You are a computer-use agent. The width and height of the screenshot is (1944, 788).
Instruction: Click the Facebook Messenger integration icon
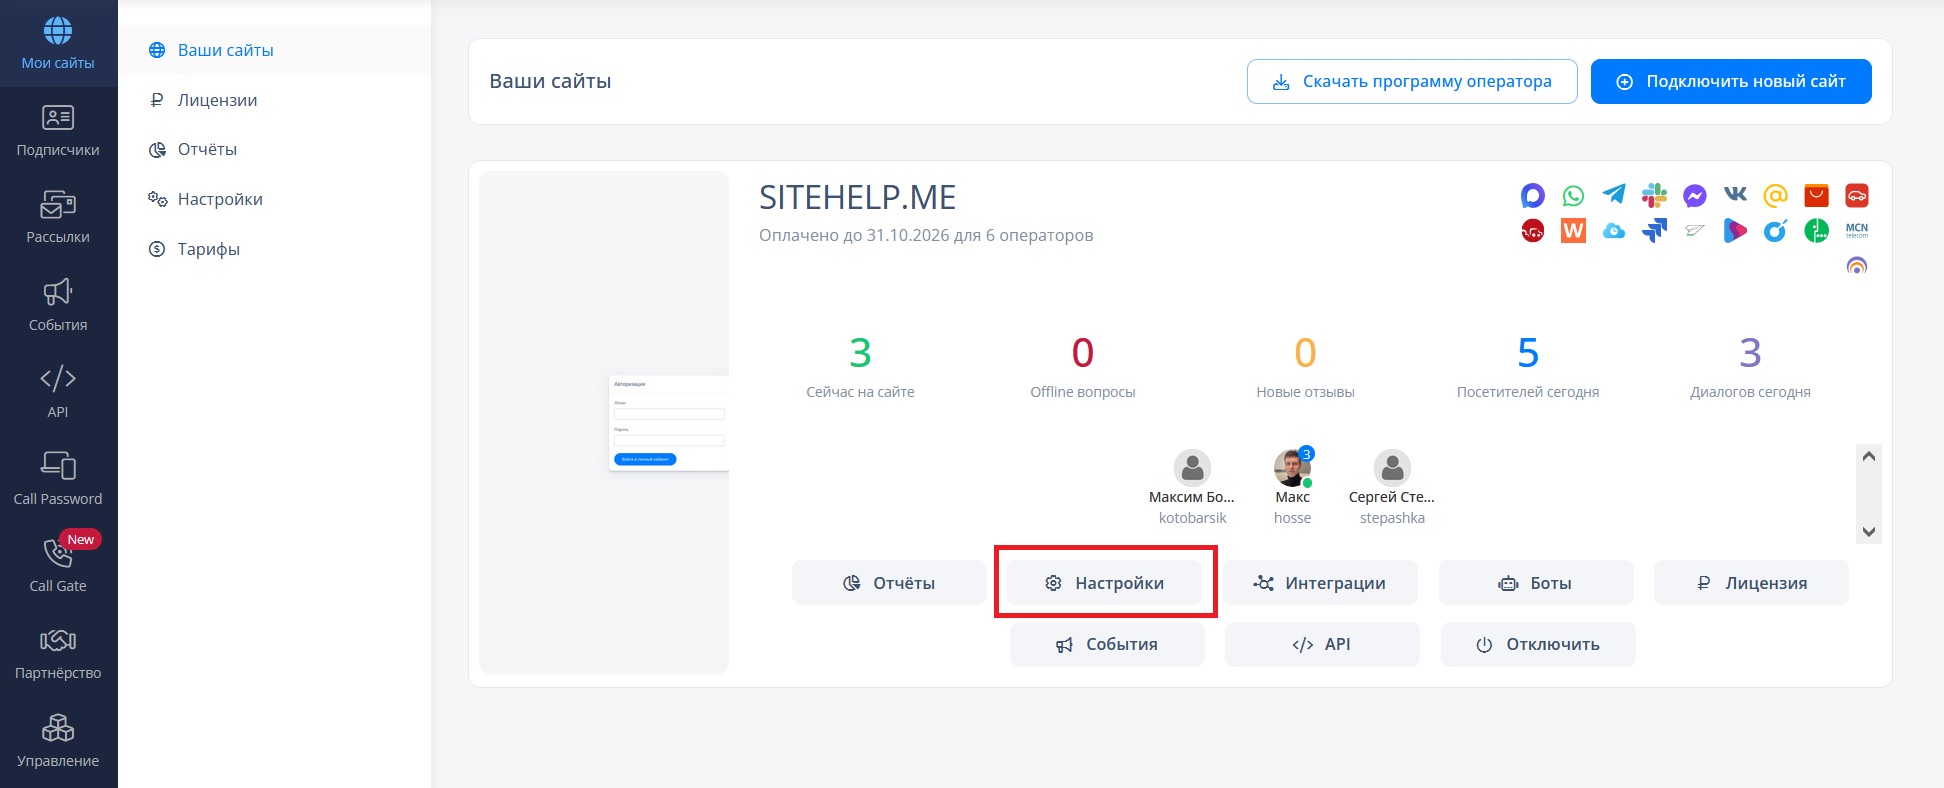(1694, 196)
